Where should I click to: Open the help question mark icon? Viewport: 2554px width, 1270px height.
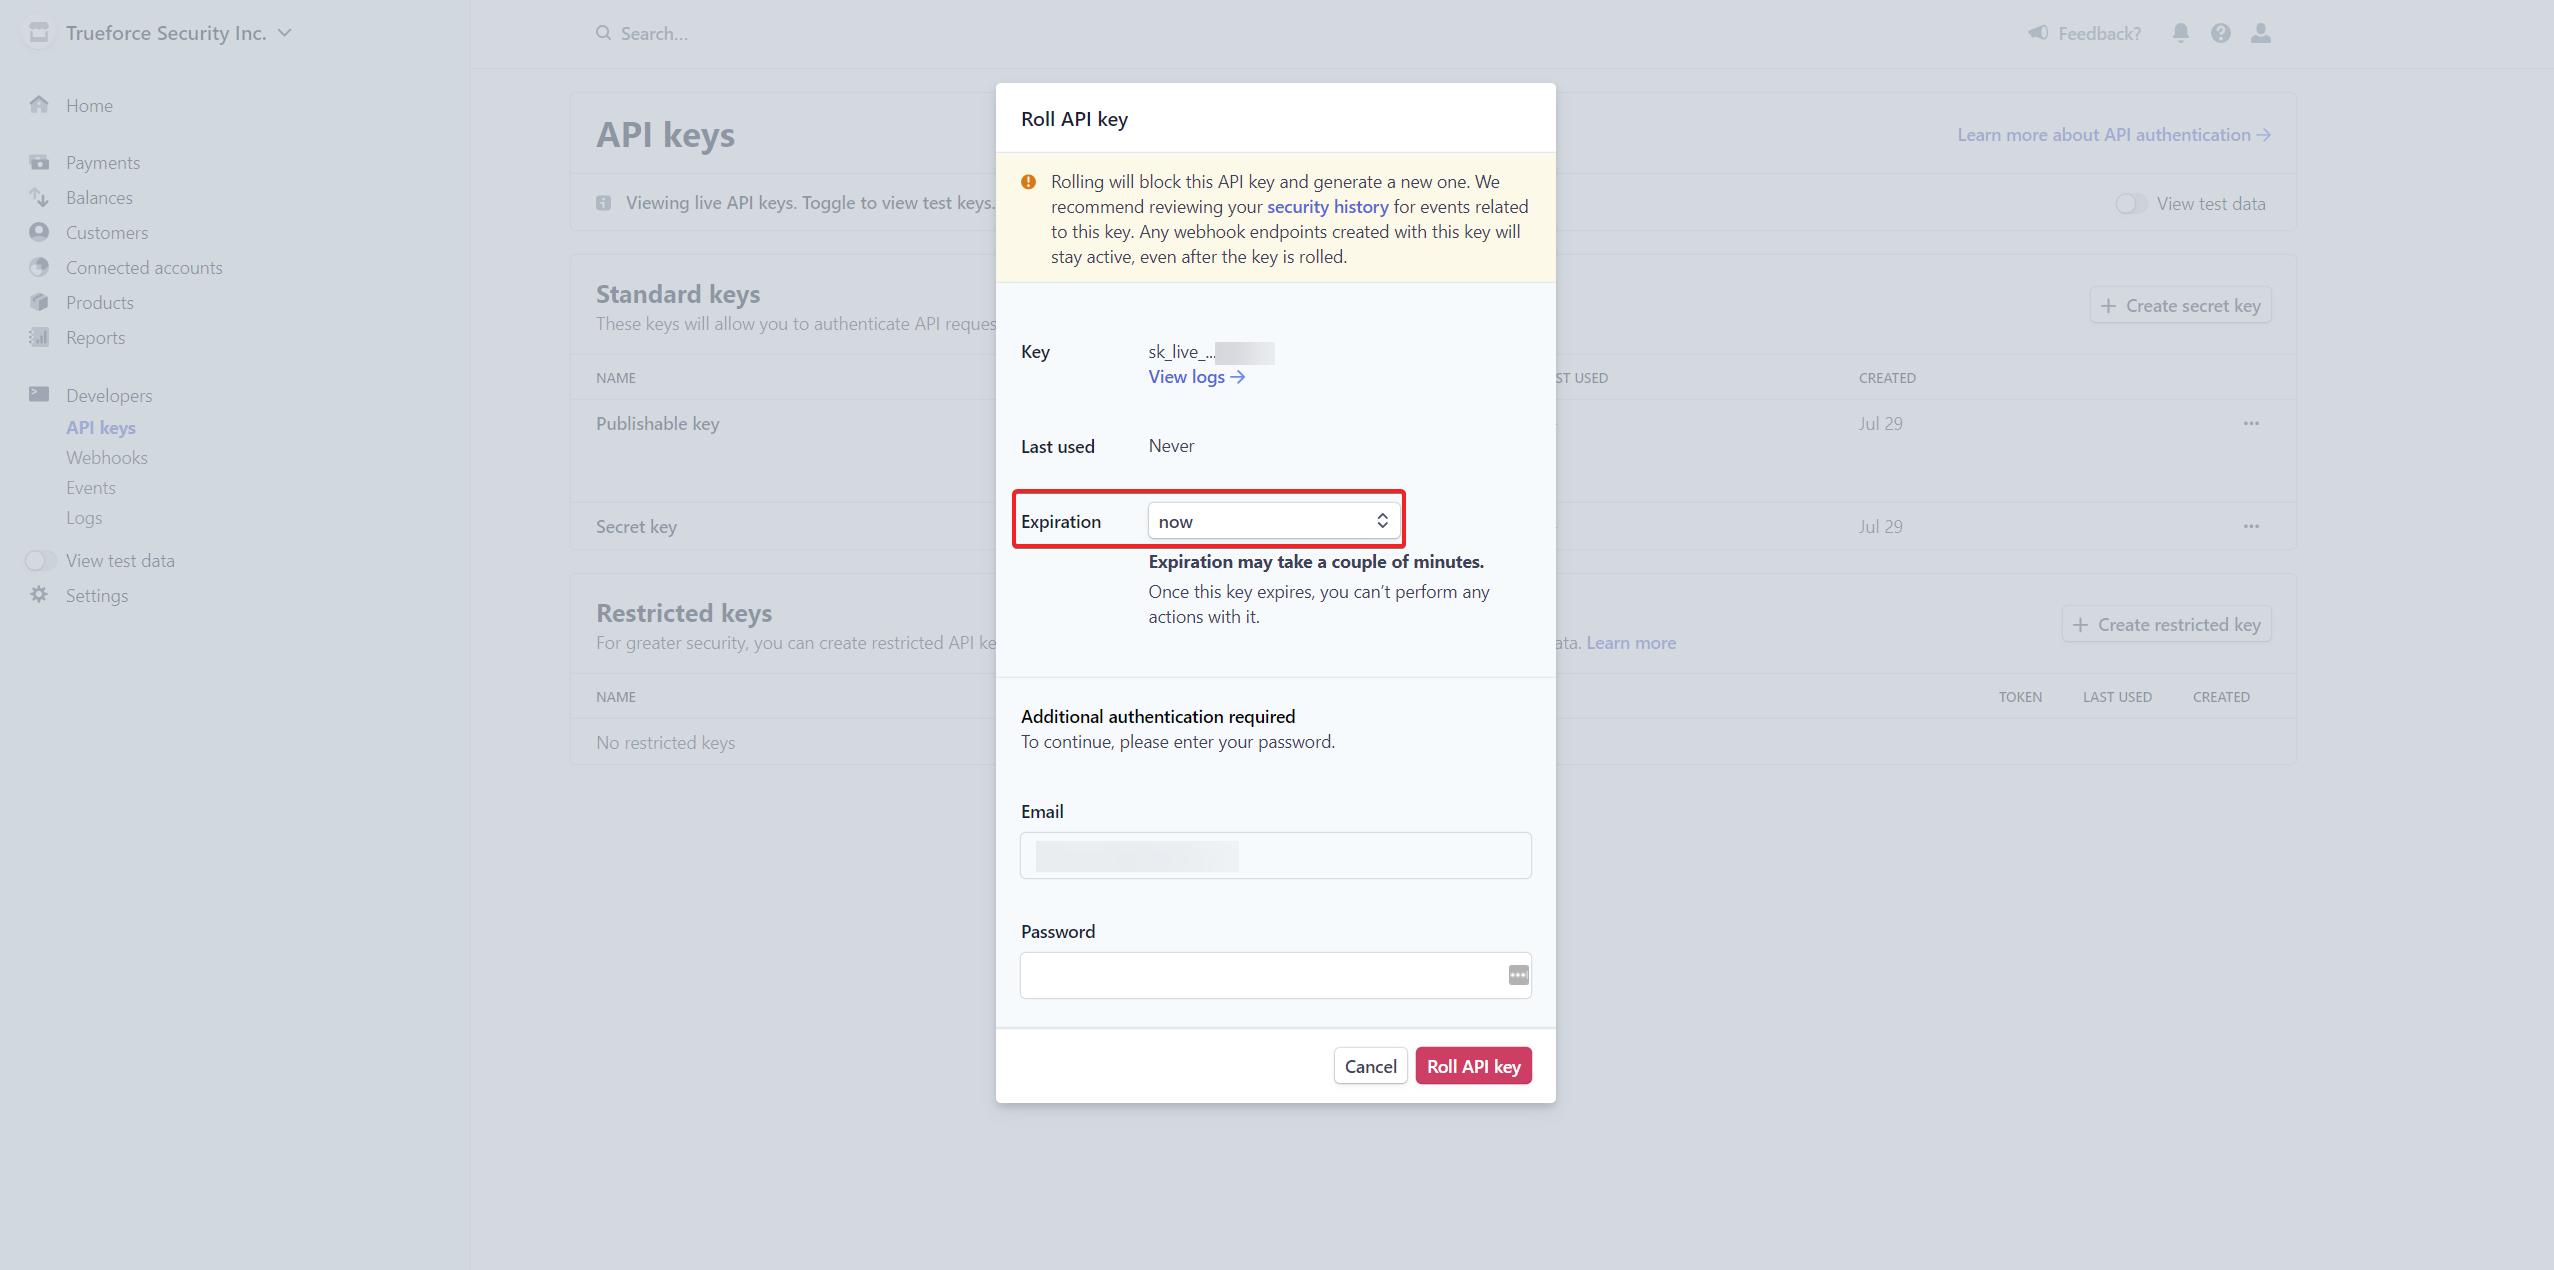pos(2221,33)
